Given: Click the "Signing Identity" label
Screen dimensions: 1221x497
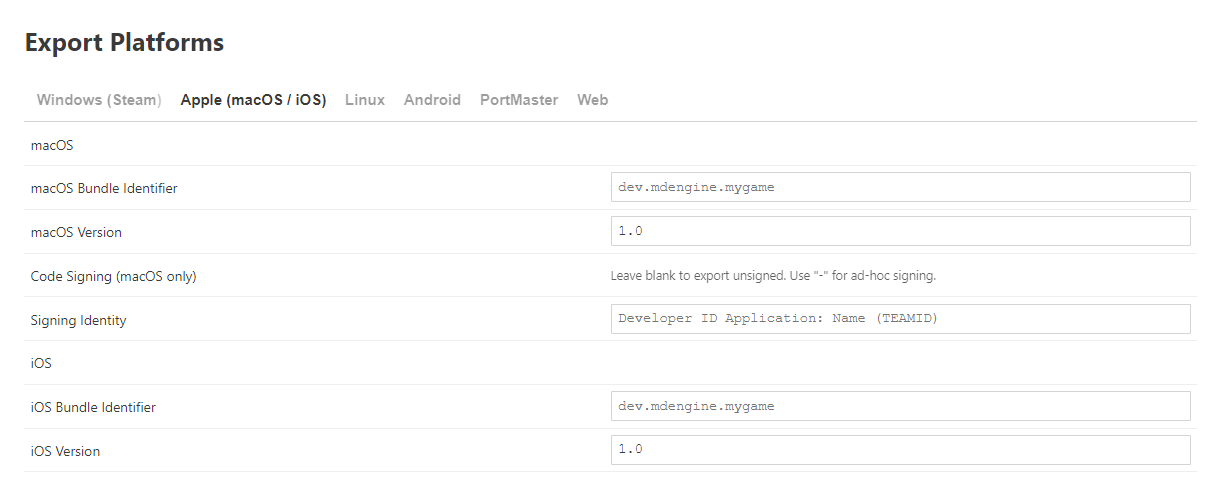Looking at the screenshot, I should click(78, 320).
